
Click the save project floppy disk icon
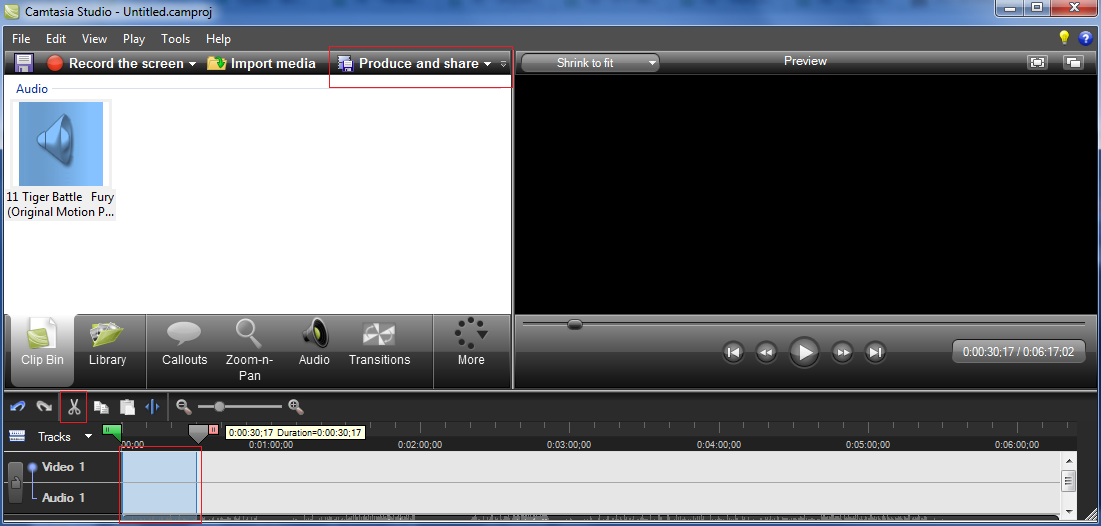click(24, 63)
